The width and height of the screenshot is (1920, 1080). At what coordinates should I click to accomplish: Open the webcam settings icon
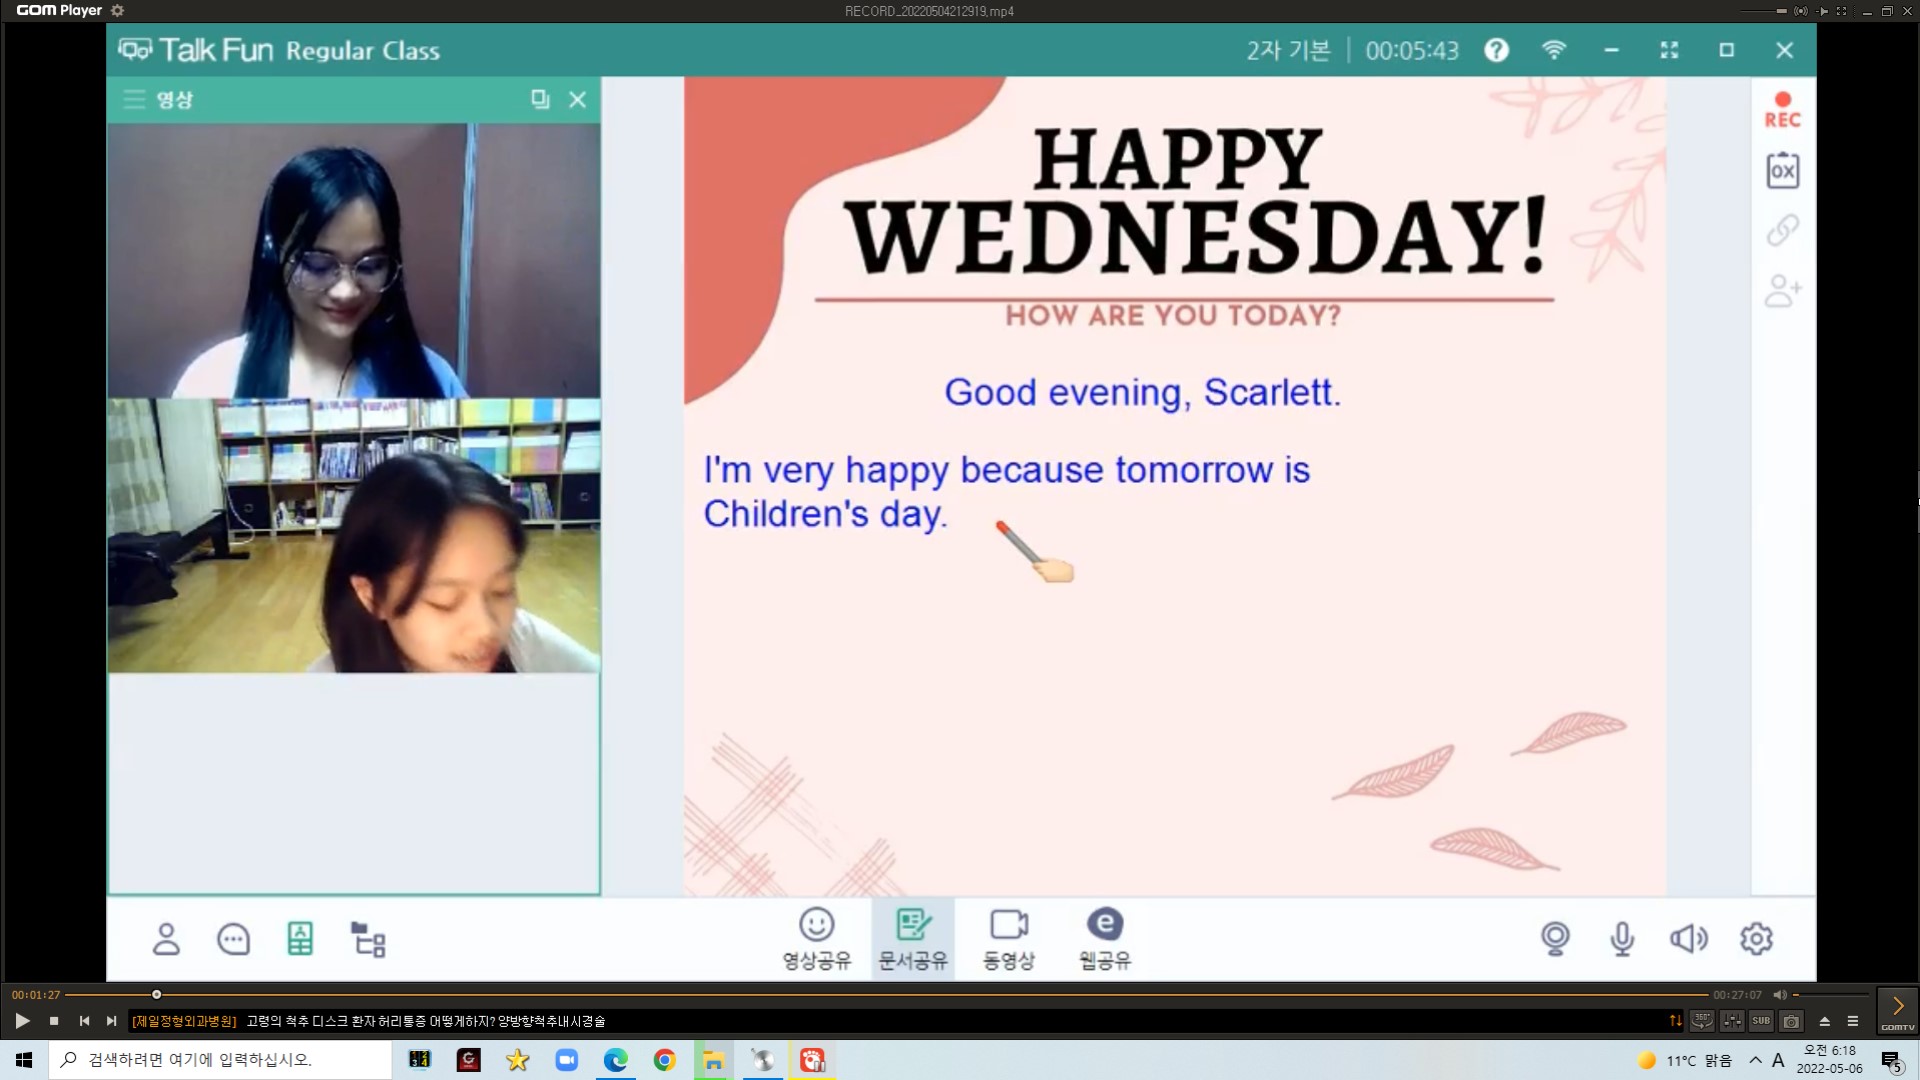pyautogui.click(x=1555, y=938)
